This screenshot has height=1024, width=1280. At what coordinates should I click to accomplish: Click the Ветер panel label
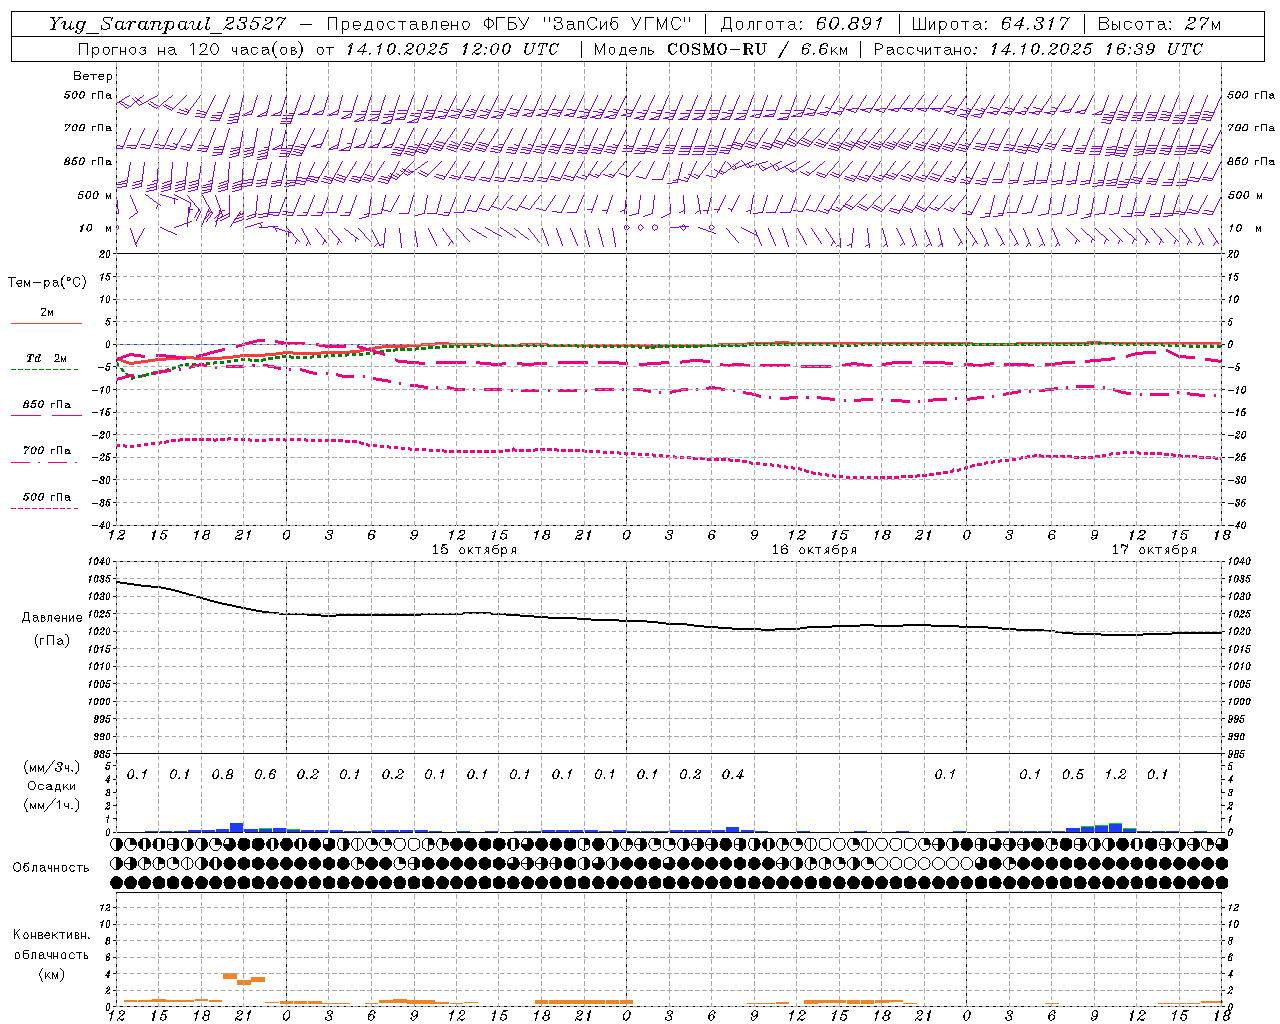(93, 76)
